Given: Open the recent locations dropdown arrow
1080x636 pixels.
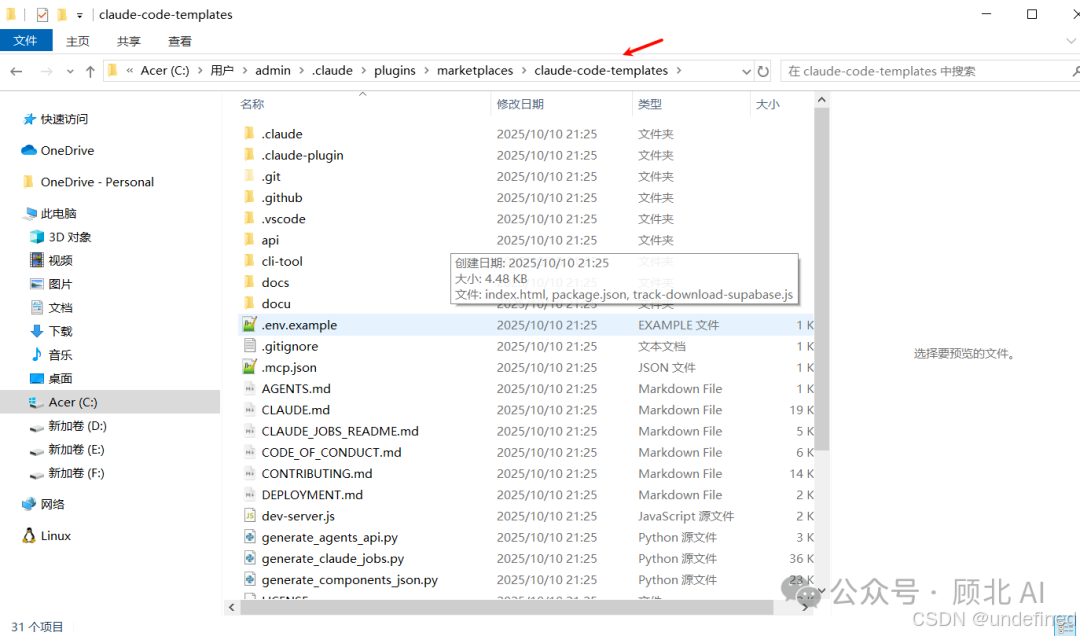Looking at the screenshot, I should [70, 71].
